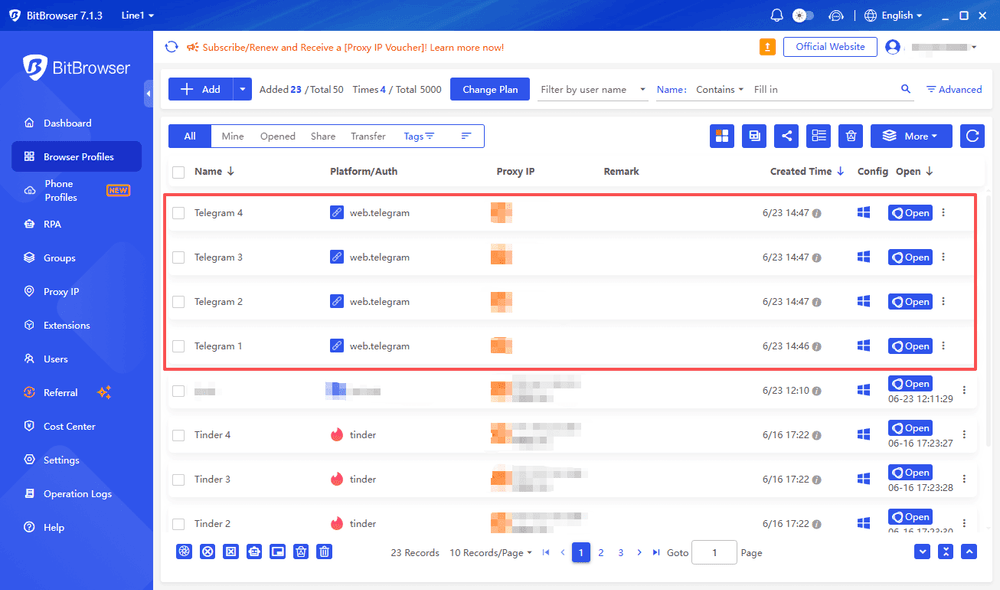Click the list columns settings icon
Viewport: 1000px width, 590px height.
pos(818,136)
